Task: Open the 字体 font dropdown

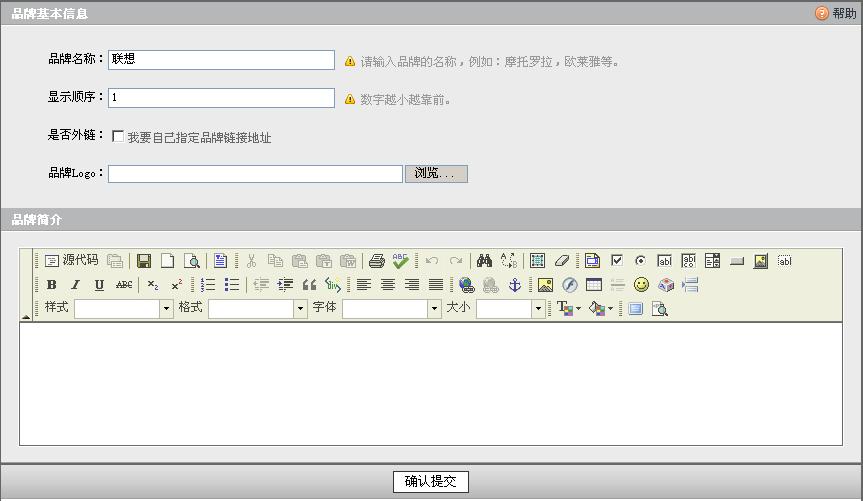Action: click(x=392, y=309)
